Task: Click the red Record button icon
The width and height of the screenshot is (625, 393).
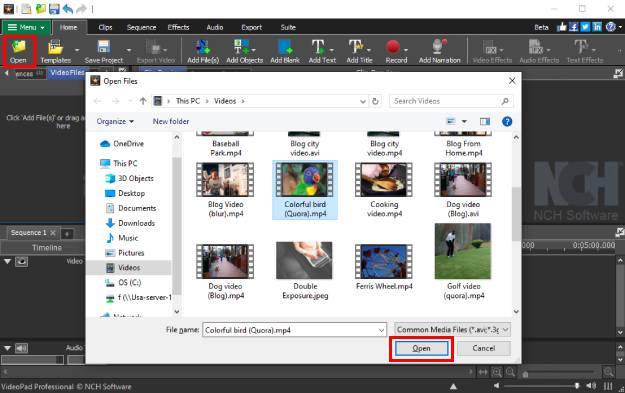Action: point(393,47)
